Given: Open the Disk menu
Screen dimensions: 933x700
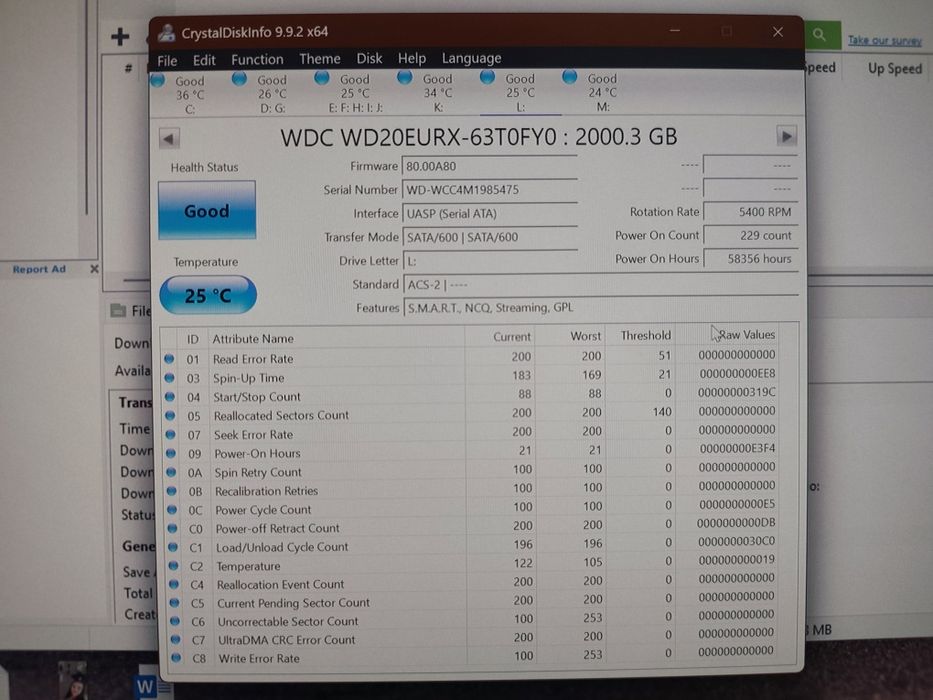Looking at the screenshot, I should 369,58.
